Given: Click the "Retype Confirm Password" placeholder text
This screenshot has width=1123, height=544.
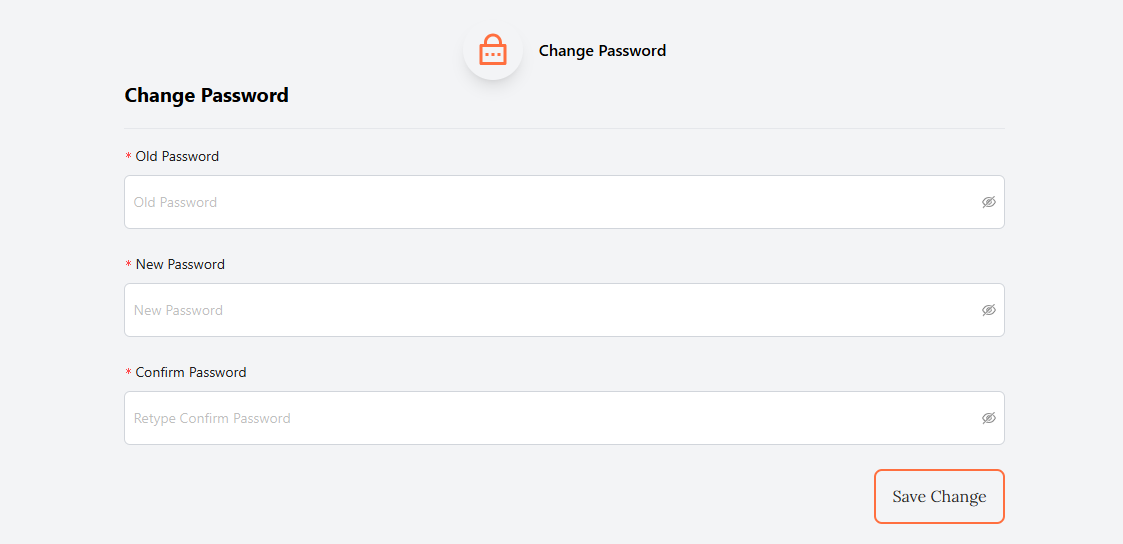Looking at the screenshot, I should (x=212, y=419).
